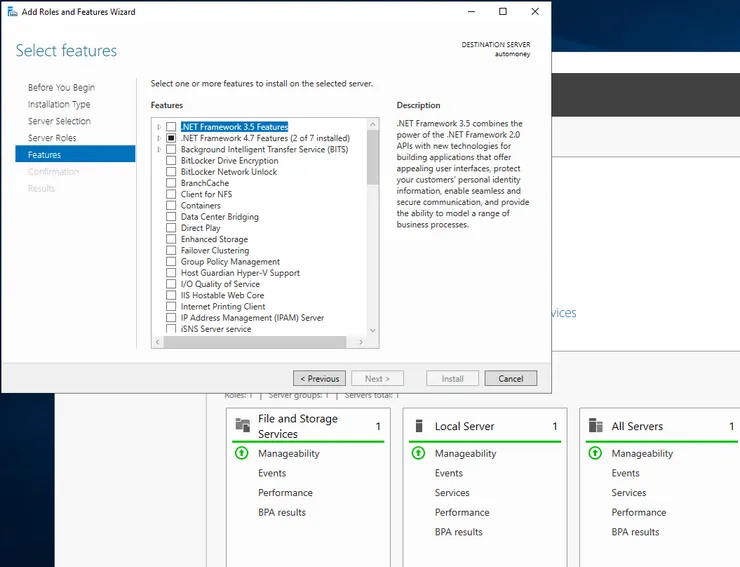Viewport: 740px width, 567px height.
Task: Open All Servers Manageability link
Action: coord(642,453)
